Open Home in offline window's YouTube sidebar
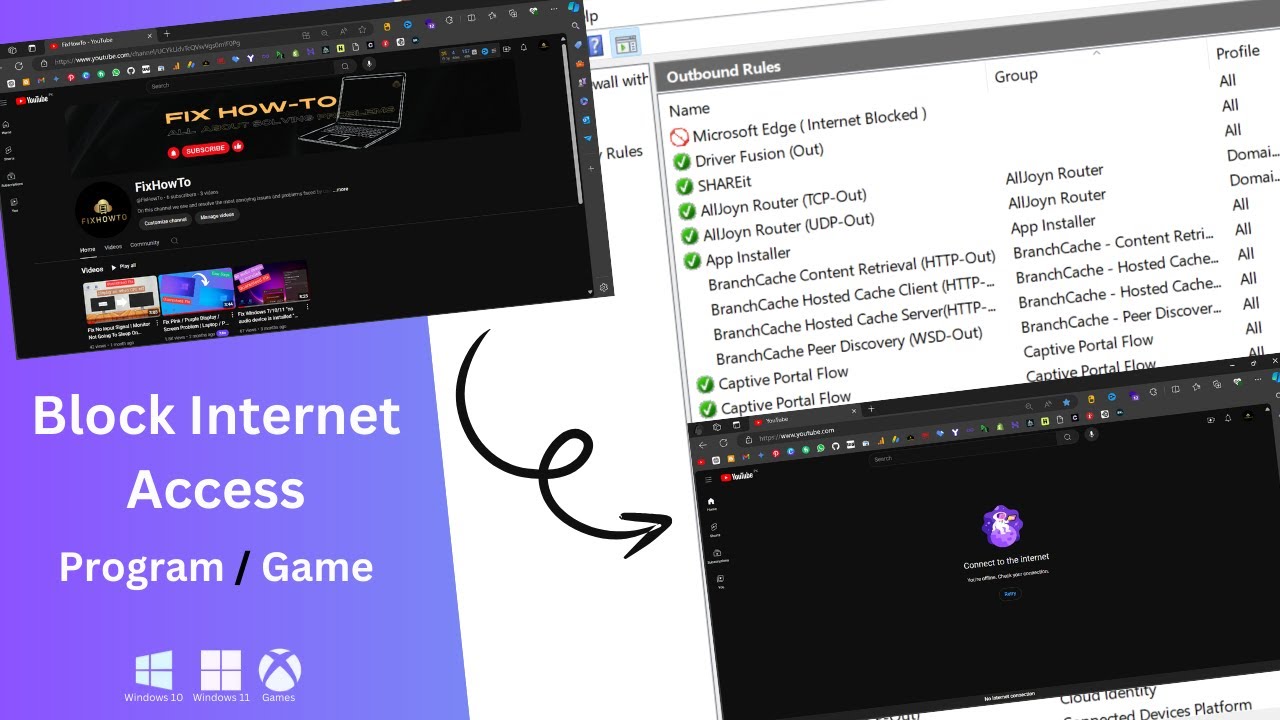Image resolution: width=1280 pixels, height=720 pixels. (x=712, y=503)
